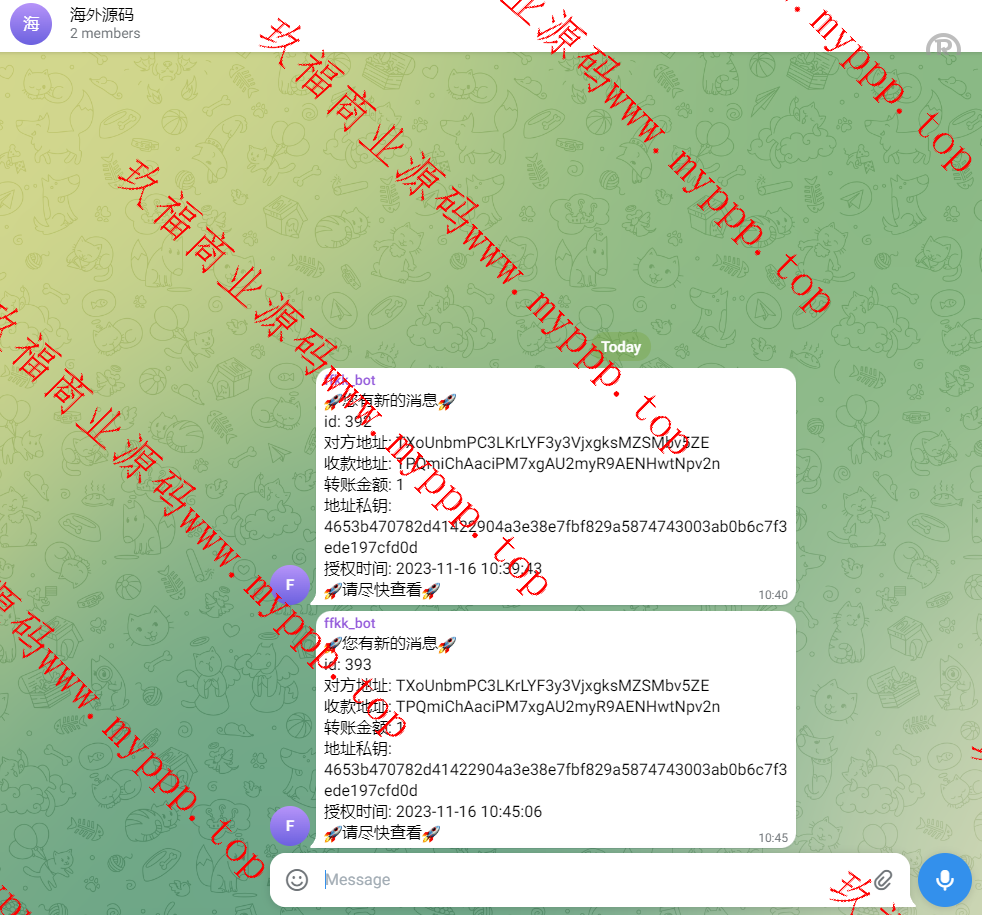Open the emoji picker in message box
Image resolution: width=982 pixels, height=915 pixels.
(297, 880)
